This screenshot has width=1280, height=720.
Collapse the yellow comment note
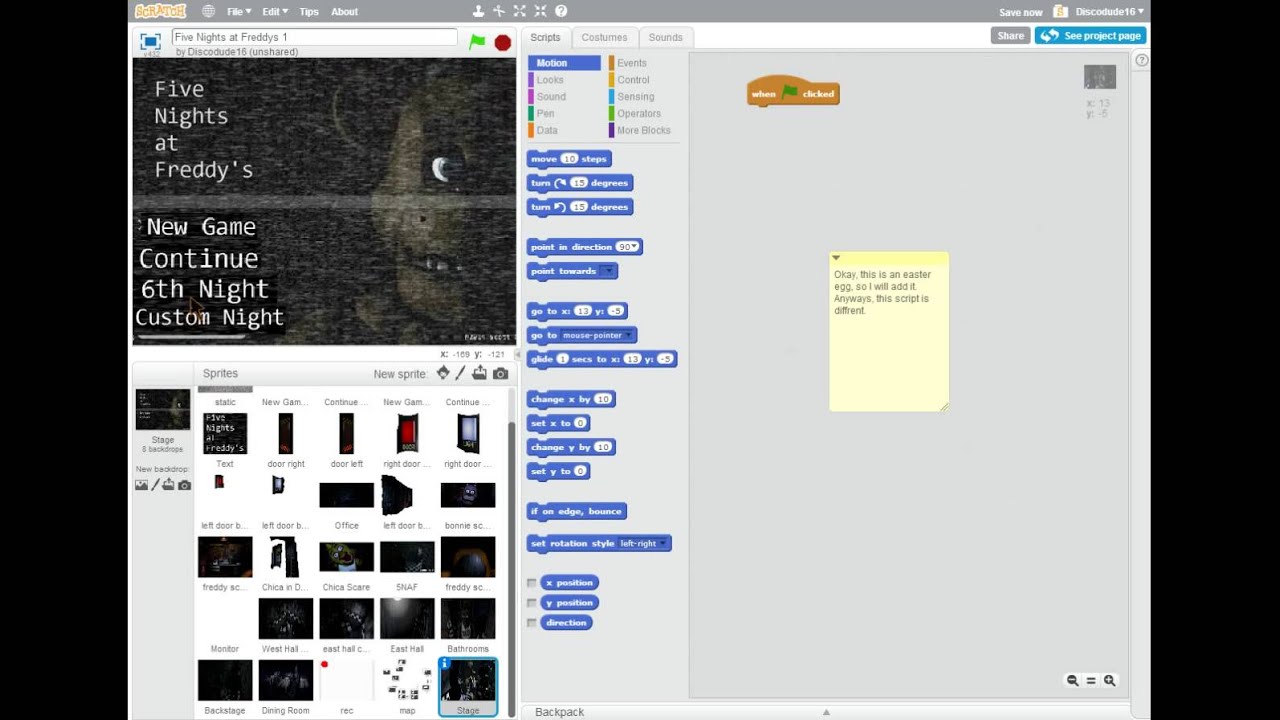point(836,258)
